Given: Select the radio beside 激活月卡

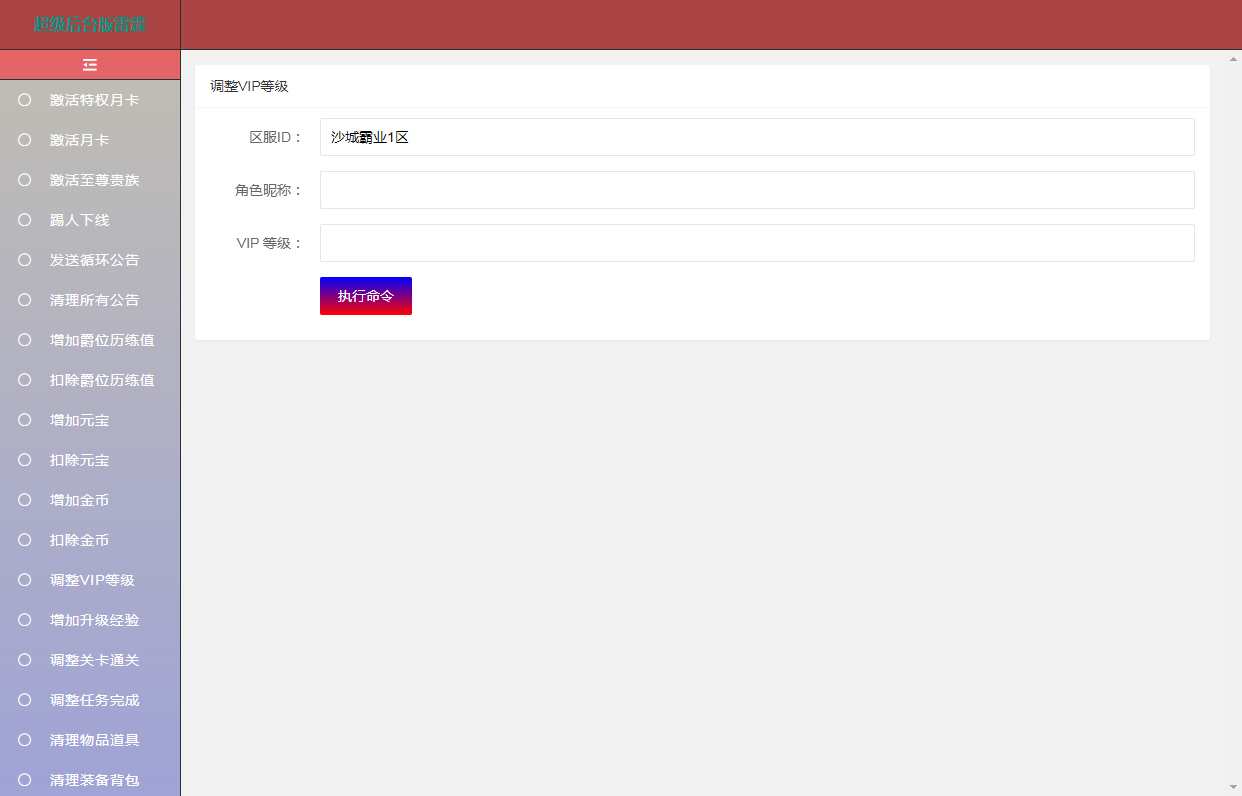Looking at the screenshot, I should (x=23, y=140).
